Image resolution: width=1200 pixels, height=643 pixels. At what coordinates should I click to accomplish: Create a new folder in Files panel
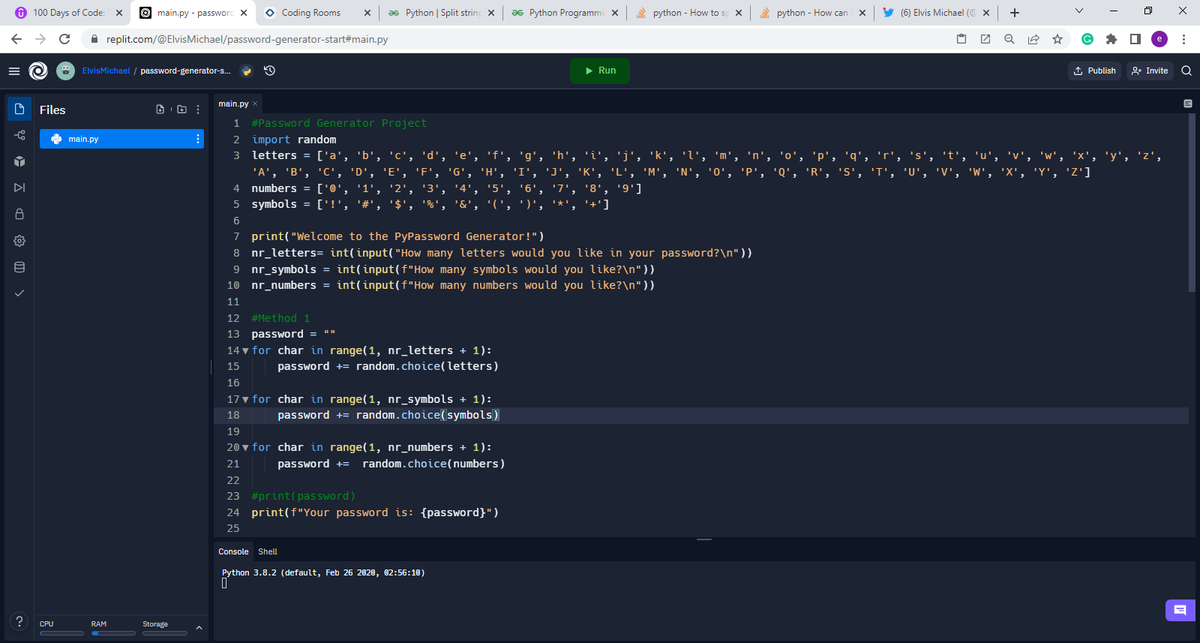pos(181,109)
